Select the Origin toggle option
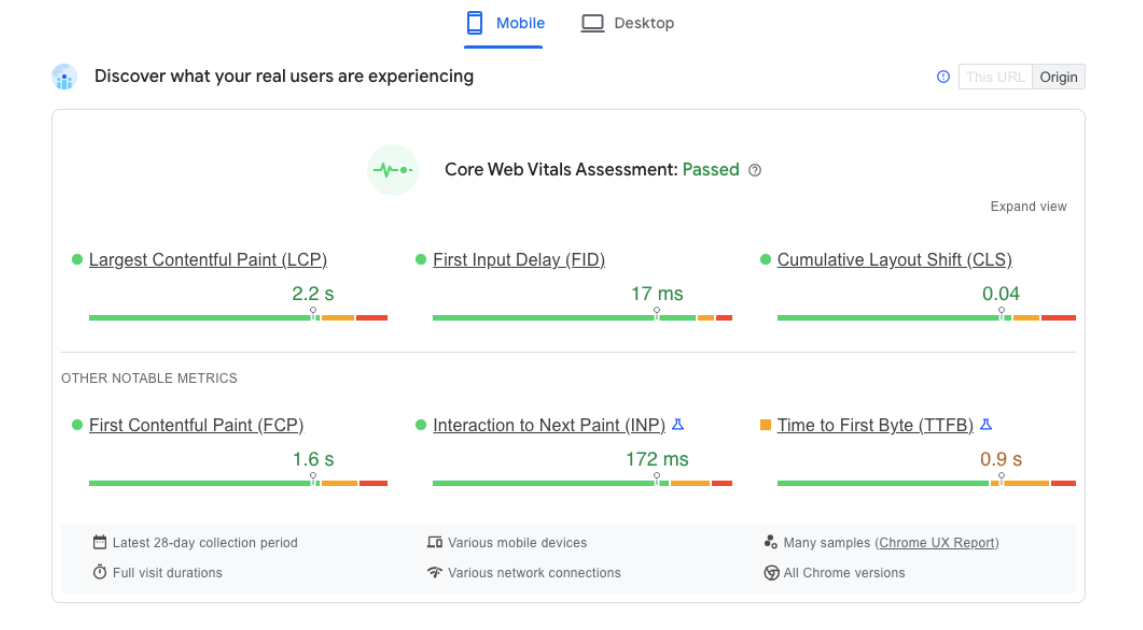 [1059, 76]
